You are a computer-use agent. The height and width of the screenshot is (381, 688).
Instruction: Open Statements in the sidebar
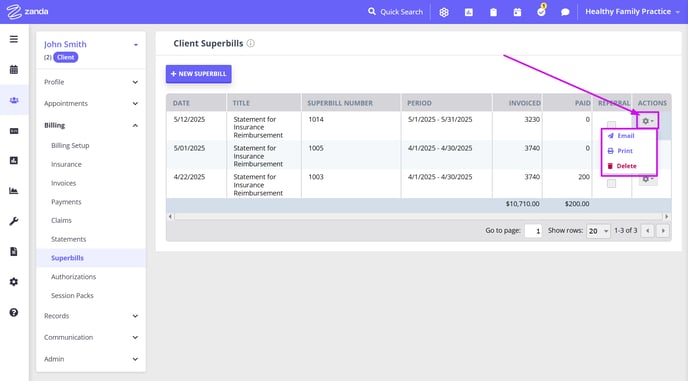click(x=68, y=239)
